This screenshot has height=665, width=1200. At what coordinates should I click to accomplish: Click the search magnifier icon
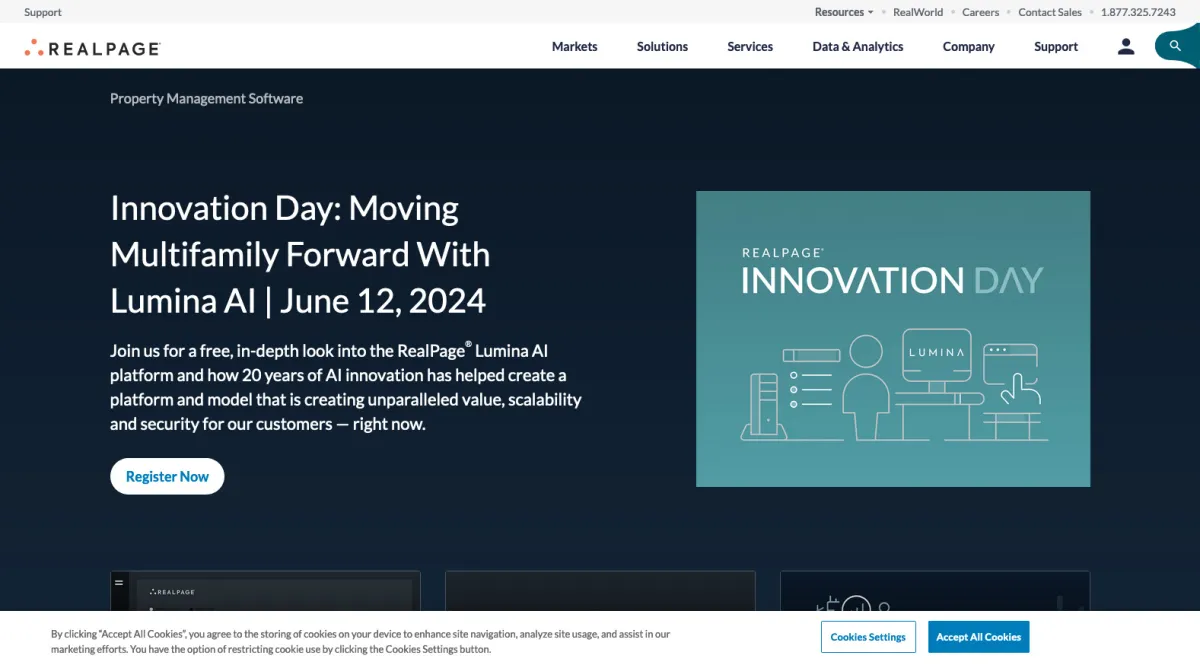point(1176,46)
